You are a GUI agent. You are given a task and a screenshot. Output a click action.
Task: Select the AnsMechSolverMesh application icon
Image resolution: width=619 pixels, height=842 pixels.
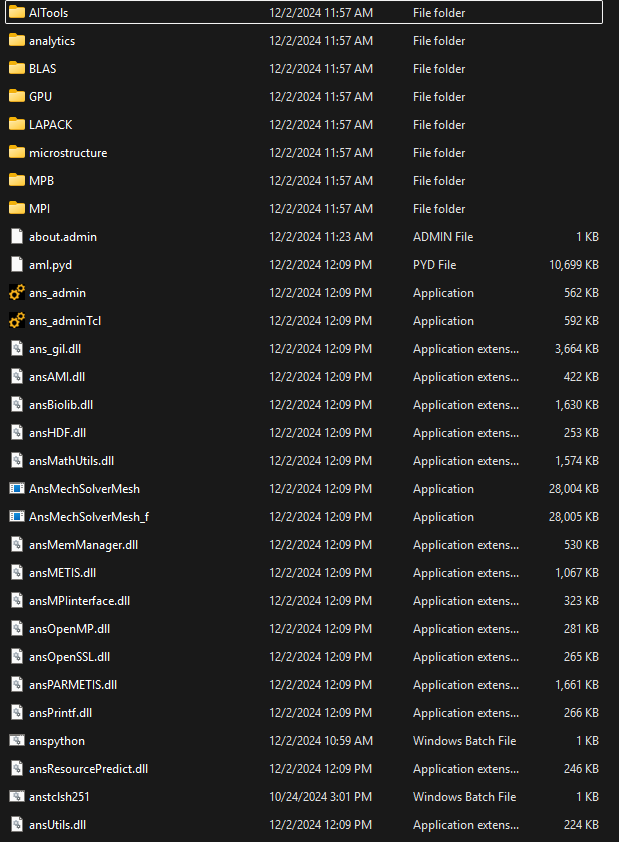click(x=17, y=489)
